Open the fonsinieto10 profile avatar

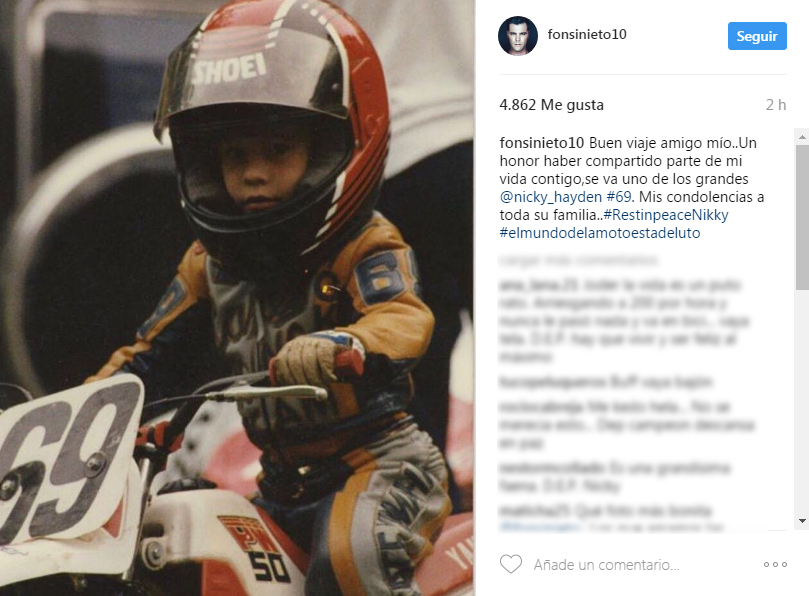pos(517,36)
